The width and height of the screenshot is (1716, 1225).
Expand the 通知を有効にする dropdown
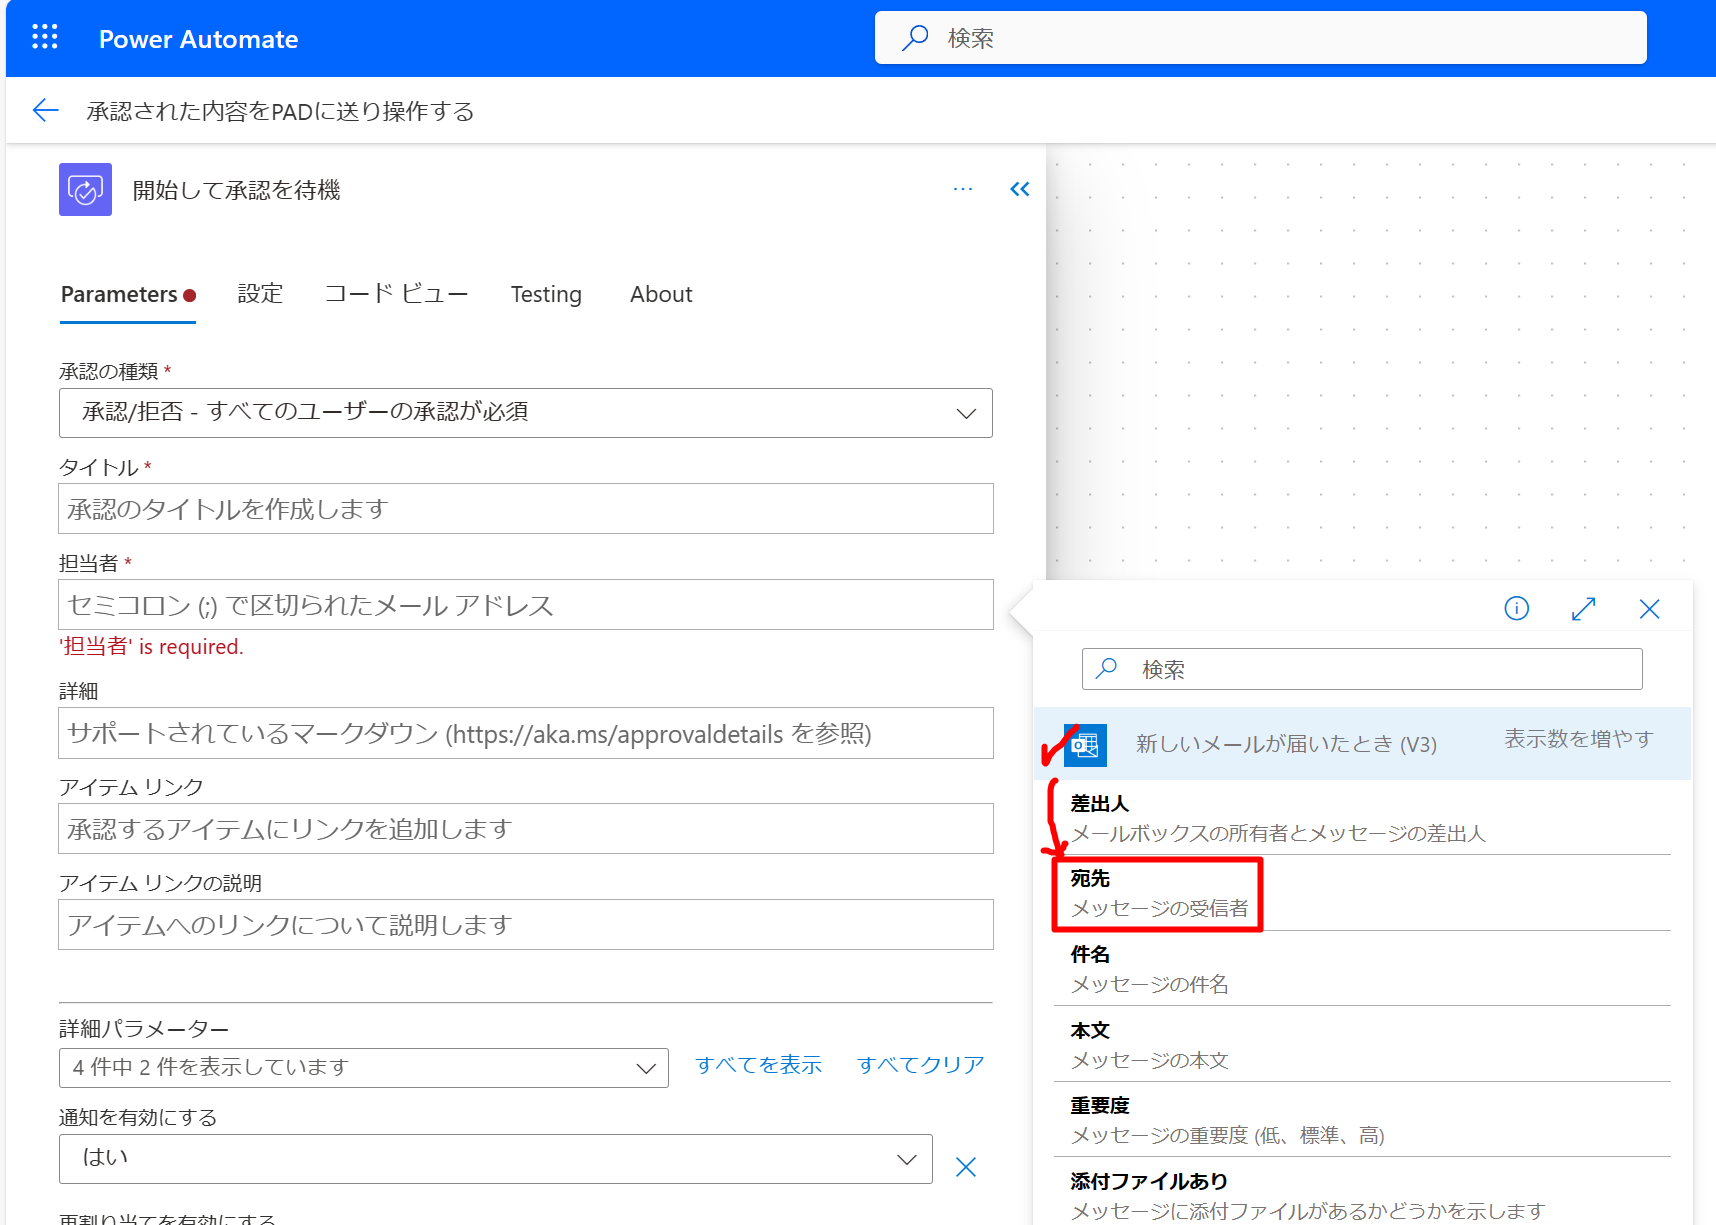click(x=496, y=1159)
